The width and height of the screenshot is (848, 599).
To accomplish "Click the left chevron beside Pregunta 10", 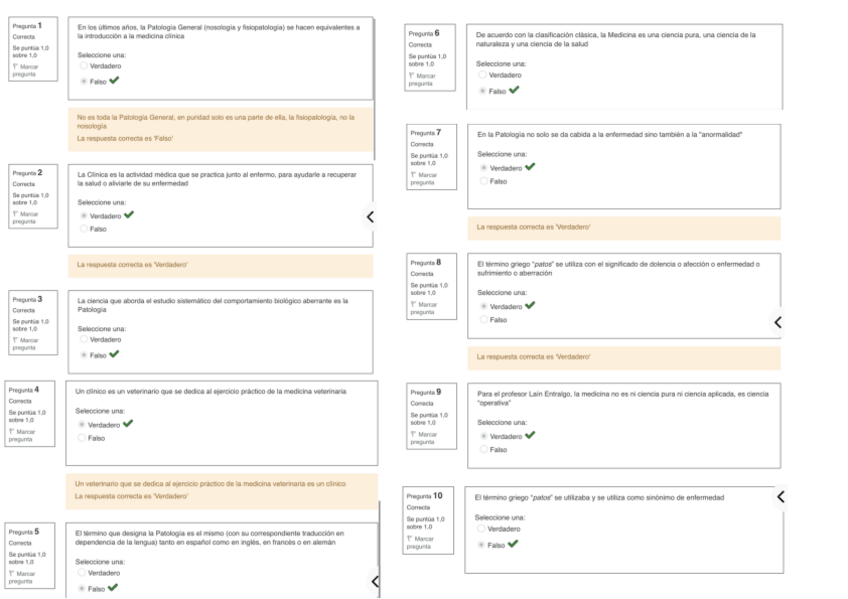I will 781,496.
